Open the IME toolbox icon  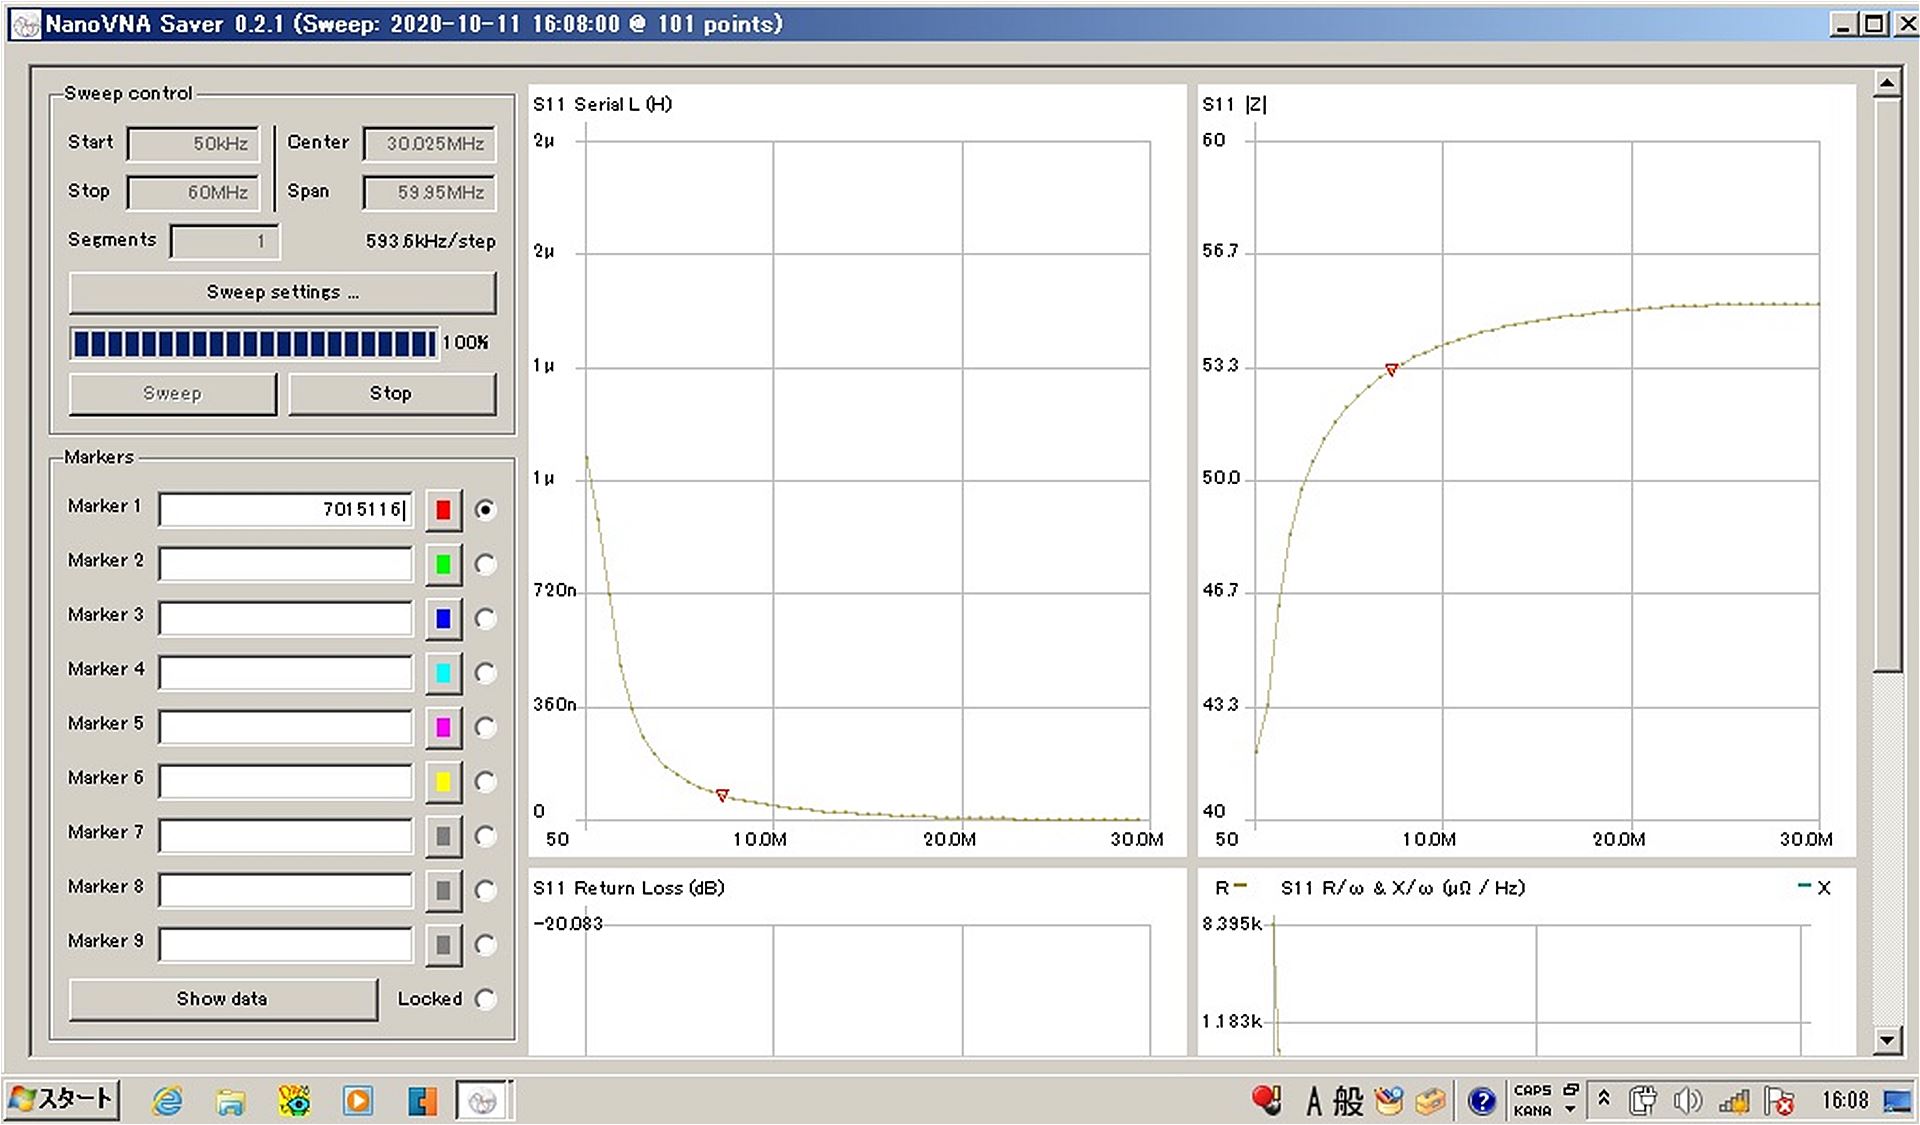point(1430,1101)
